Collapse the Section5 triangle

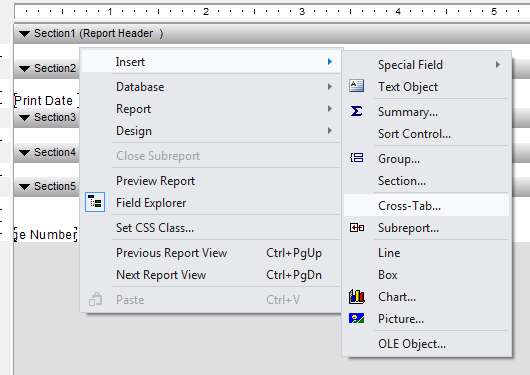coord(24,186)
